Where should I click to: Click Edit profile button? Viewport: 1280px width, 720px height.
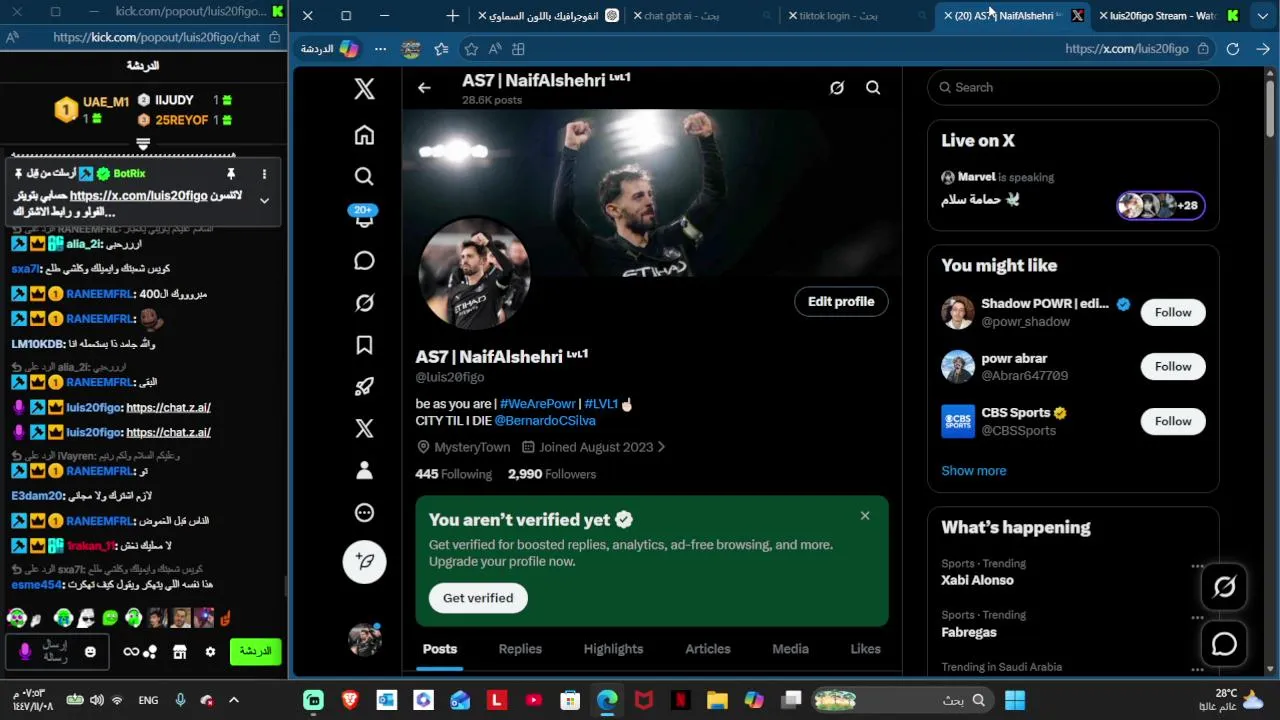pyautogui.click(x=841, y=302)
